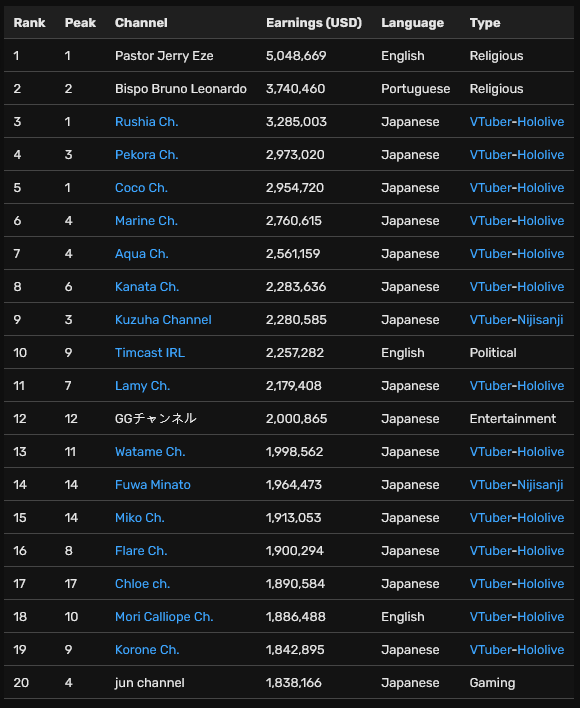The width and height of the screenshot is (580, 708).
Task: Click Miko Ch. channel link
Action: [139, 517]
